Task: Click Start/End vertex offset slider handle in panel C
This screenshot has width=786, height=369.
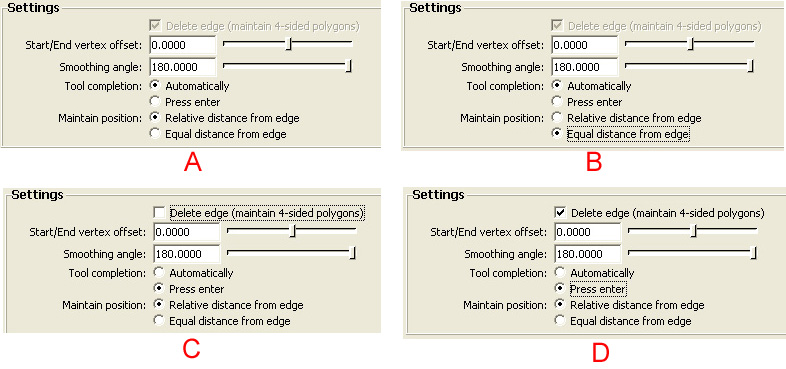Action: click(x=293, y=232)
